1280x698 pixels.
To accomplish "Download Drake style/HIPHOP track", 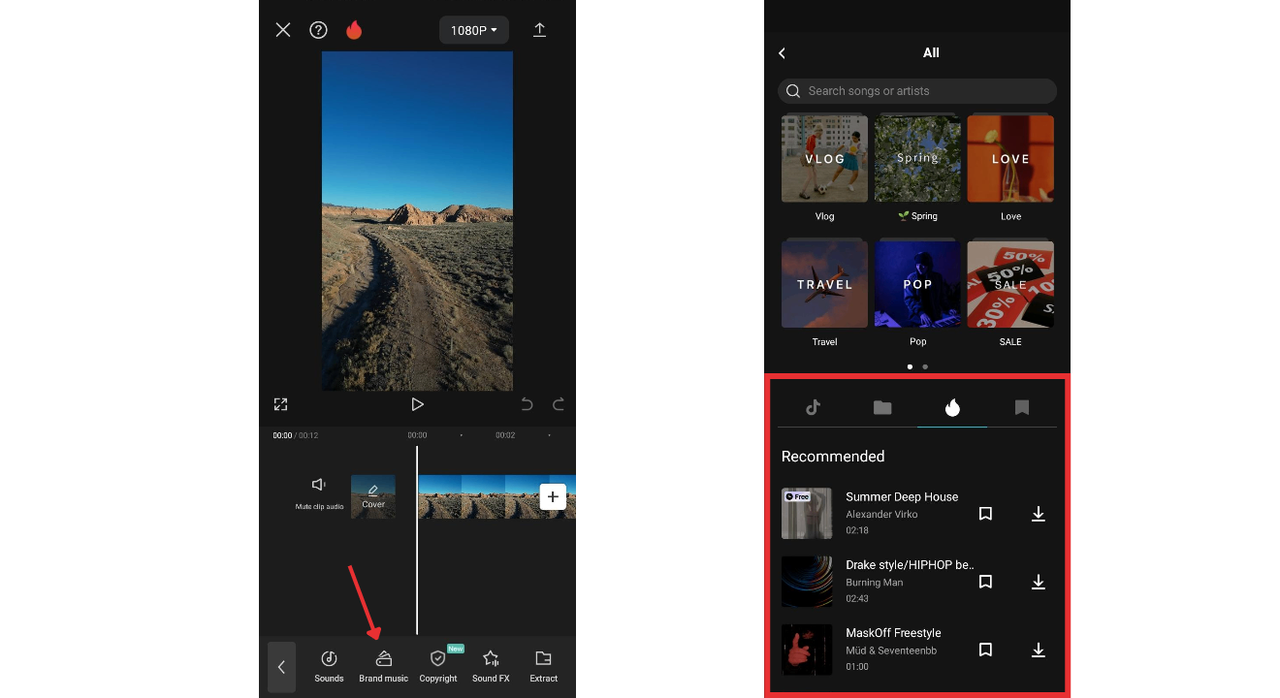I will coord(1038,582).
